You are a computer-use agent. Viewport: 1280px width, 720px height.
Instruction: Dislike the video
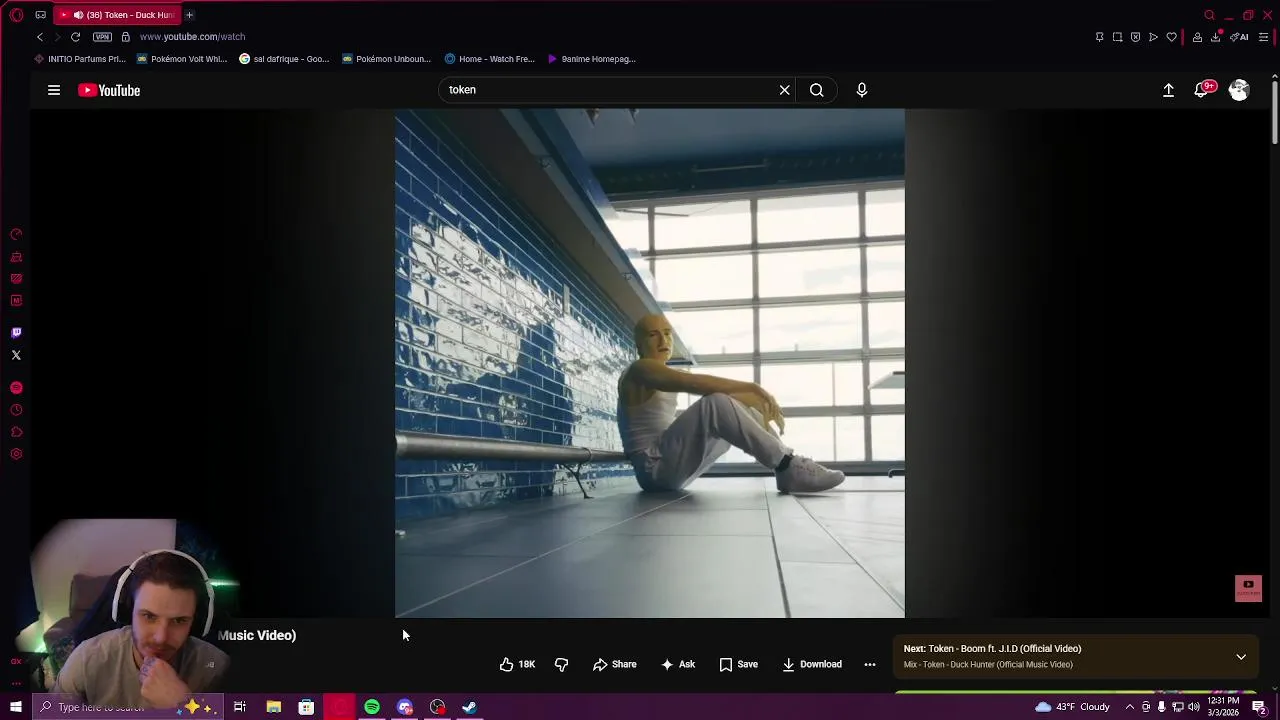point(561,664)
